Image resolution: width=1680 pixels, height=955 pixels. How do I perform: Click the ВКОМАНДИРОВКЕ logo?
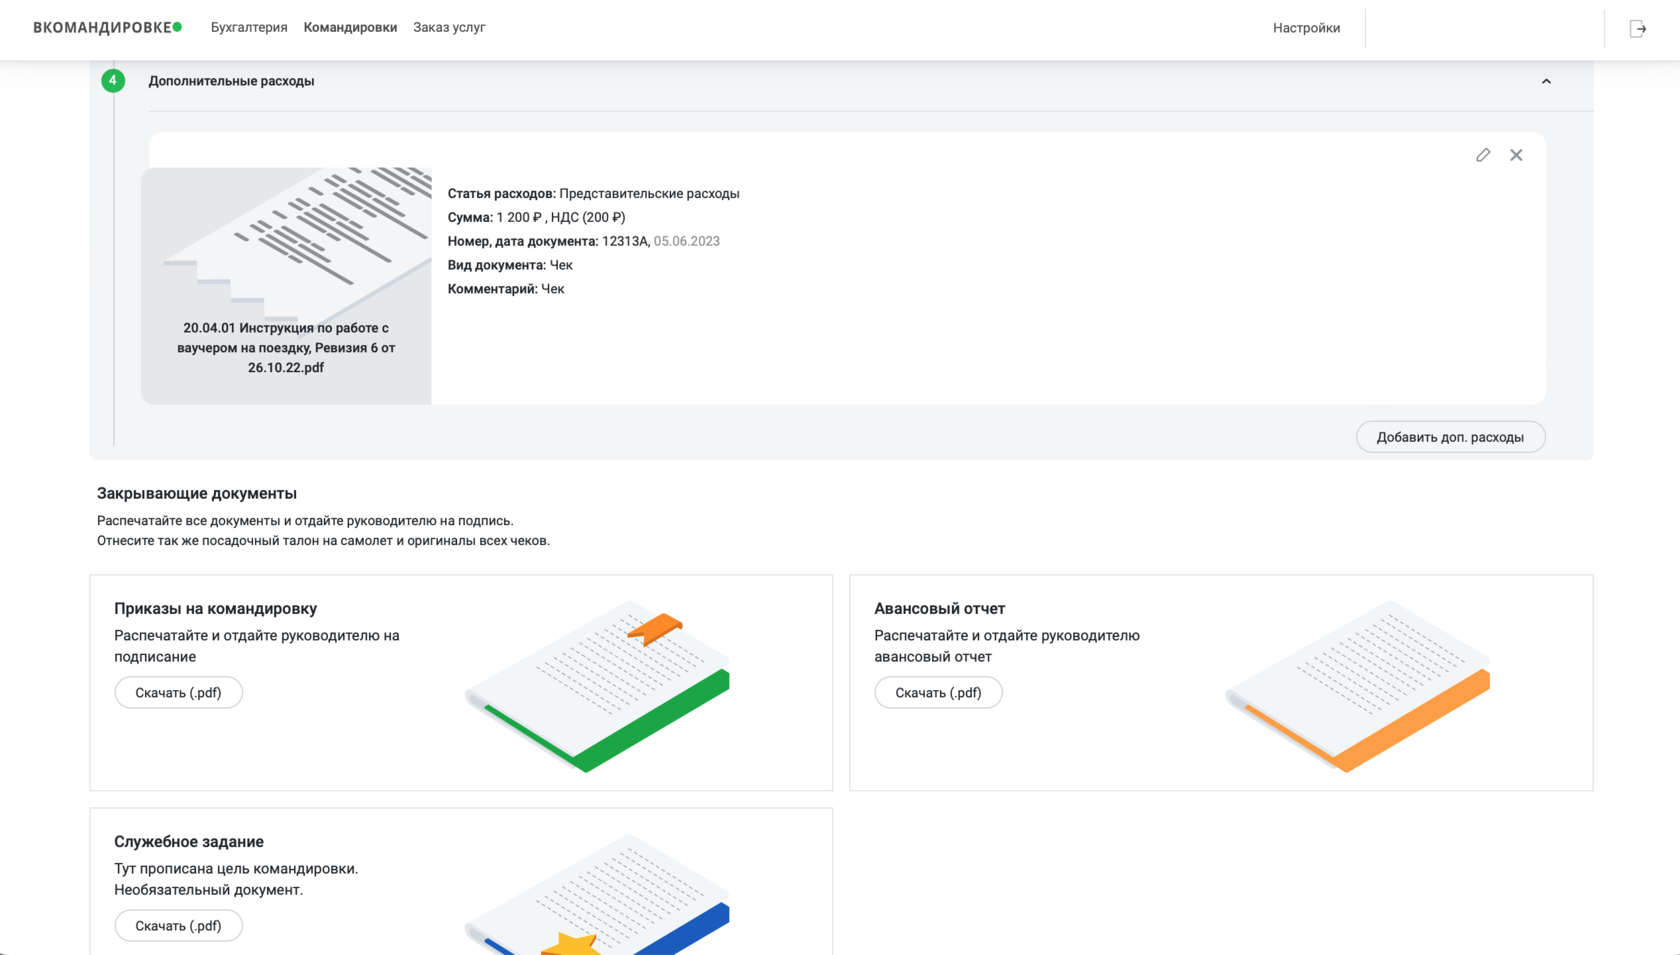pos(107,27)
